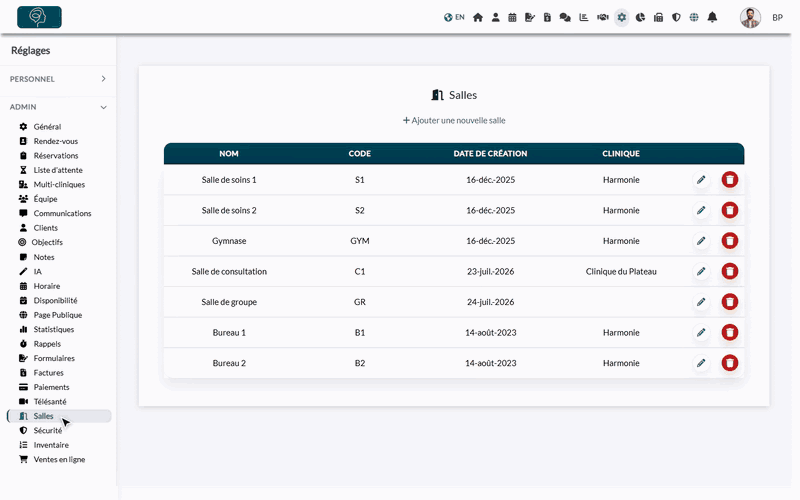Viewport: 800px width, 500px height.
Task: Open the Sécurité settings menu item
Action: tap(48, 431)
